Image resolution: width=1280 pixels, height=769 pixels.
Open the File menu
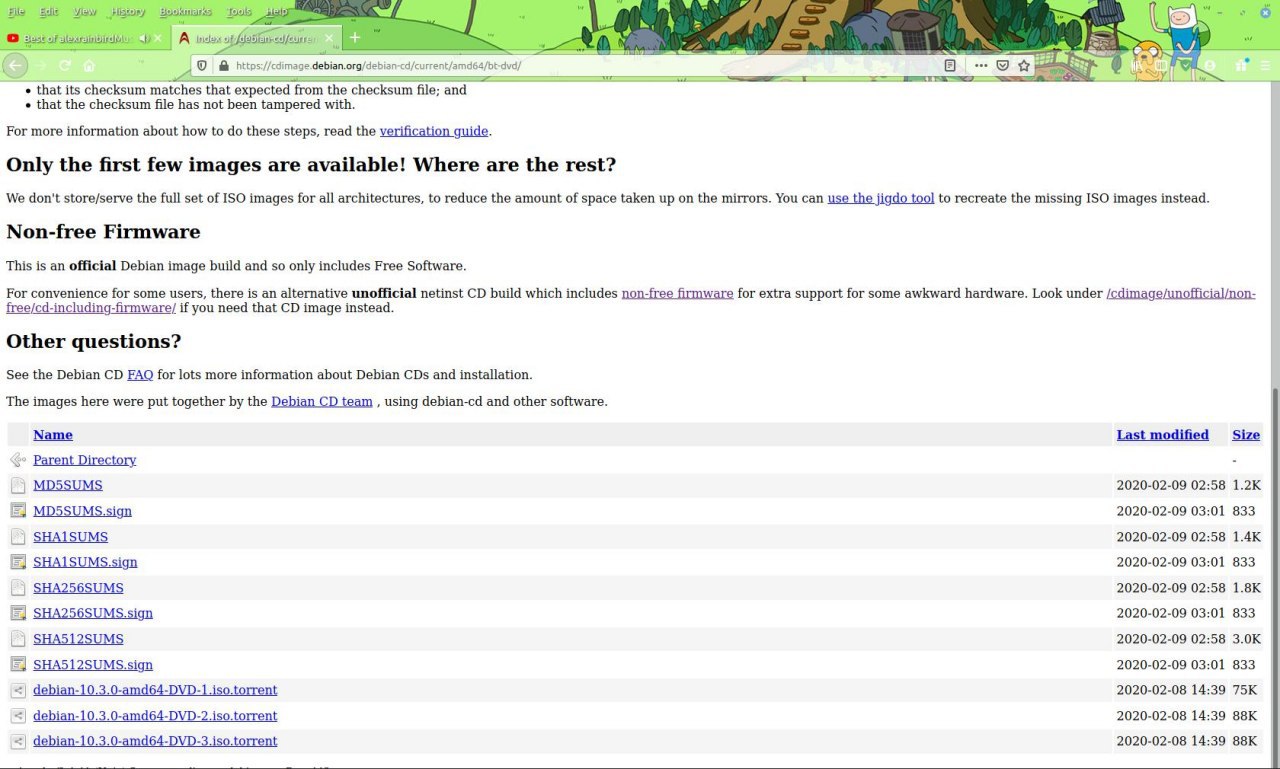16,11
